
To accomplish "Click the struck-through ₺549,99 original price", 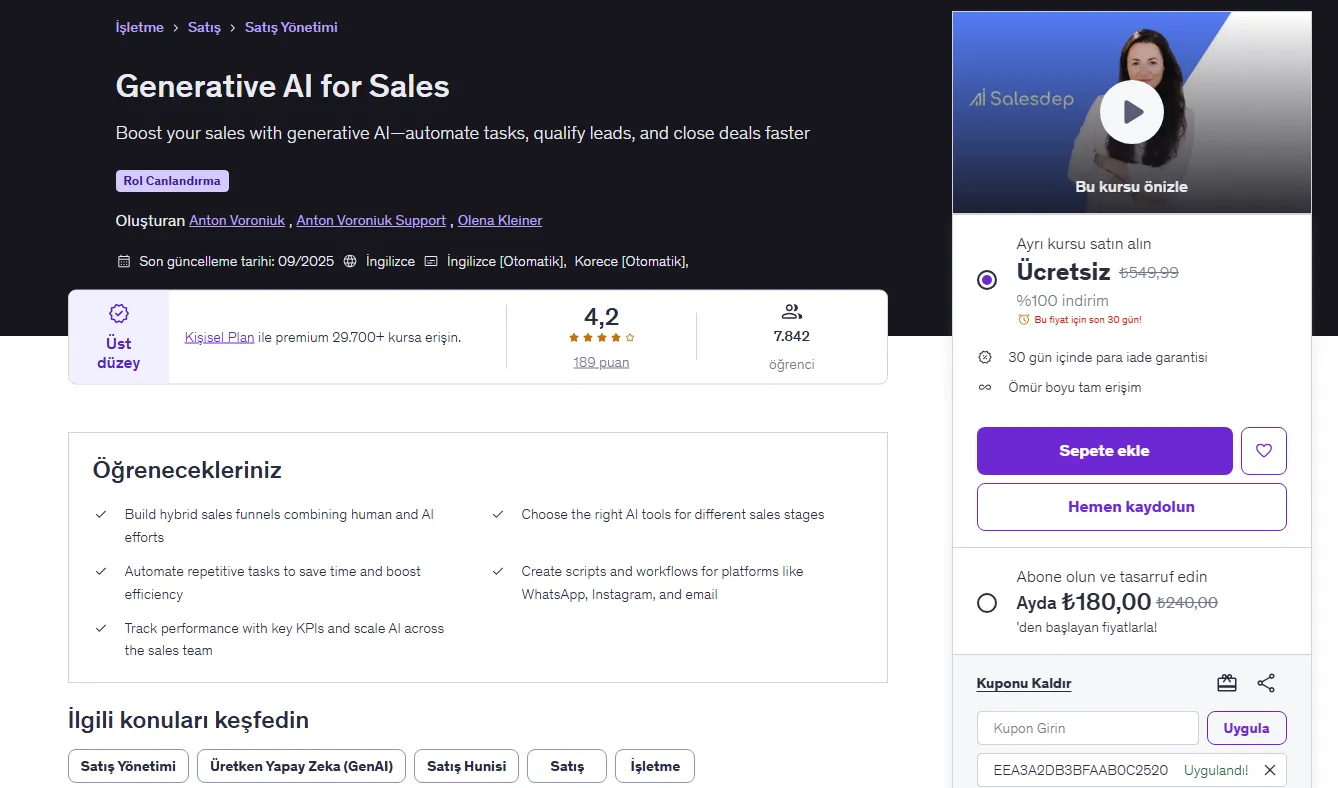I will [x=1149, y=272].
